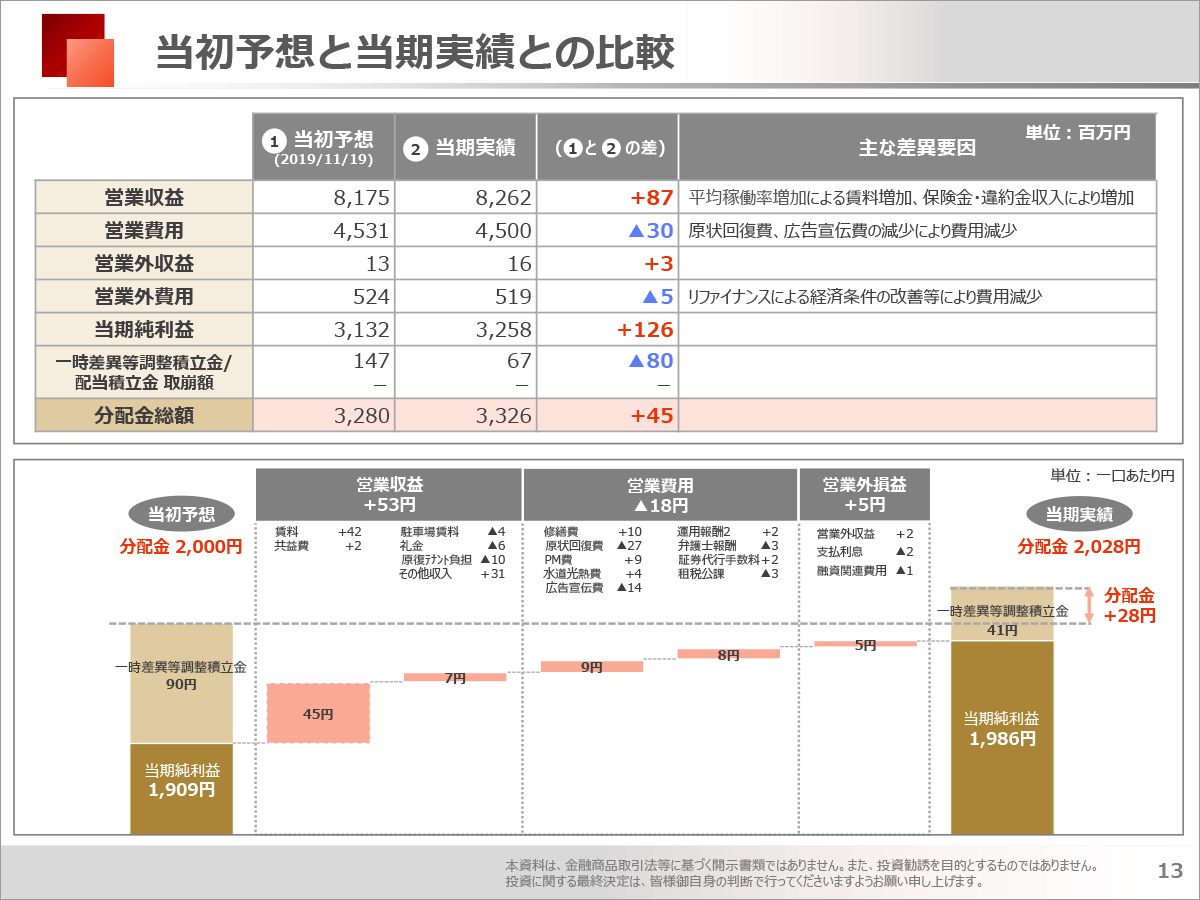Click the 運用報酬2 +2 line item
Image resolution: width=1200 pixels, height=900 pixels.
coord(728,532)
